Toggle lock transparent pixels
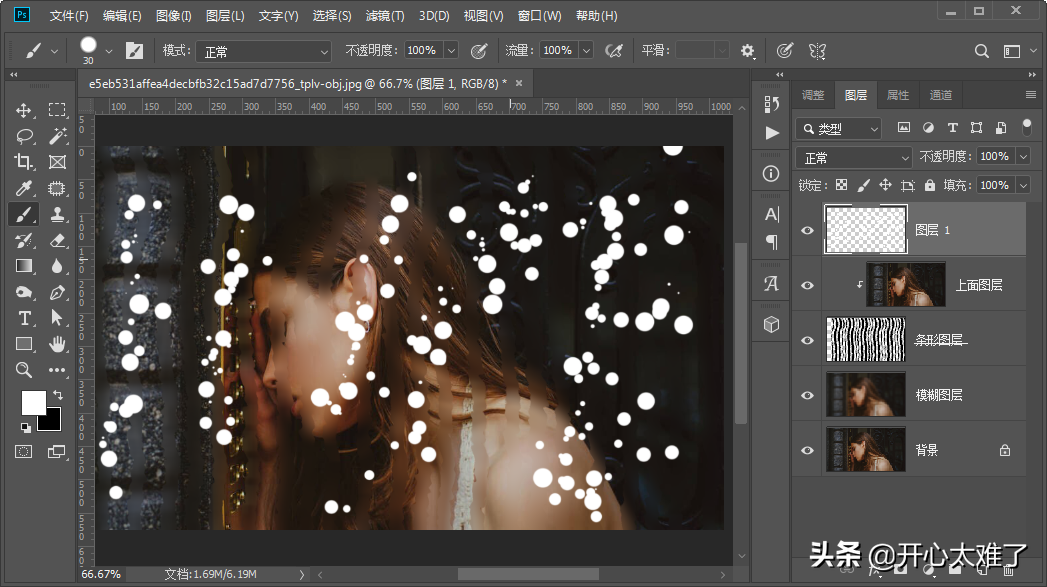 841,185
